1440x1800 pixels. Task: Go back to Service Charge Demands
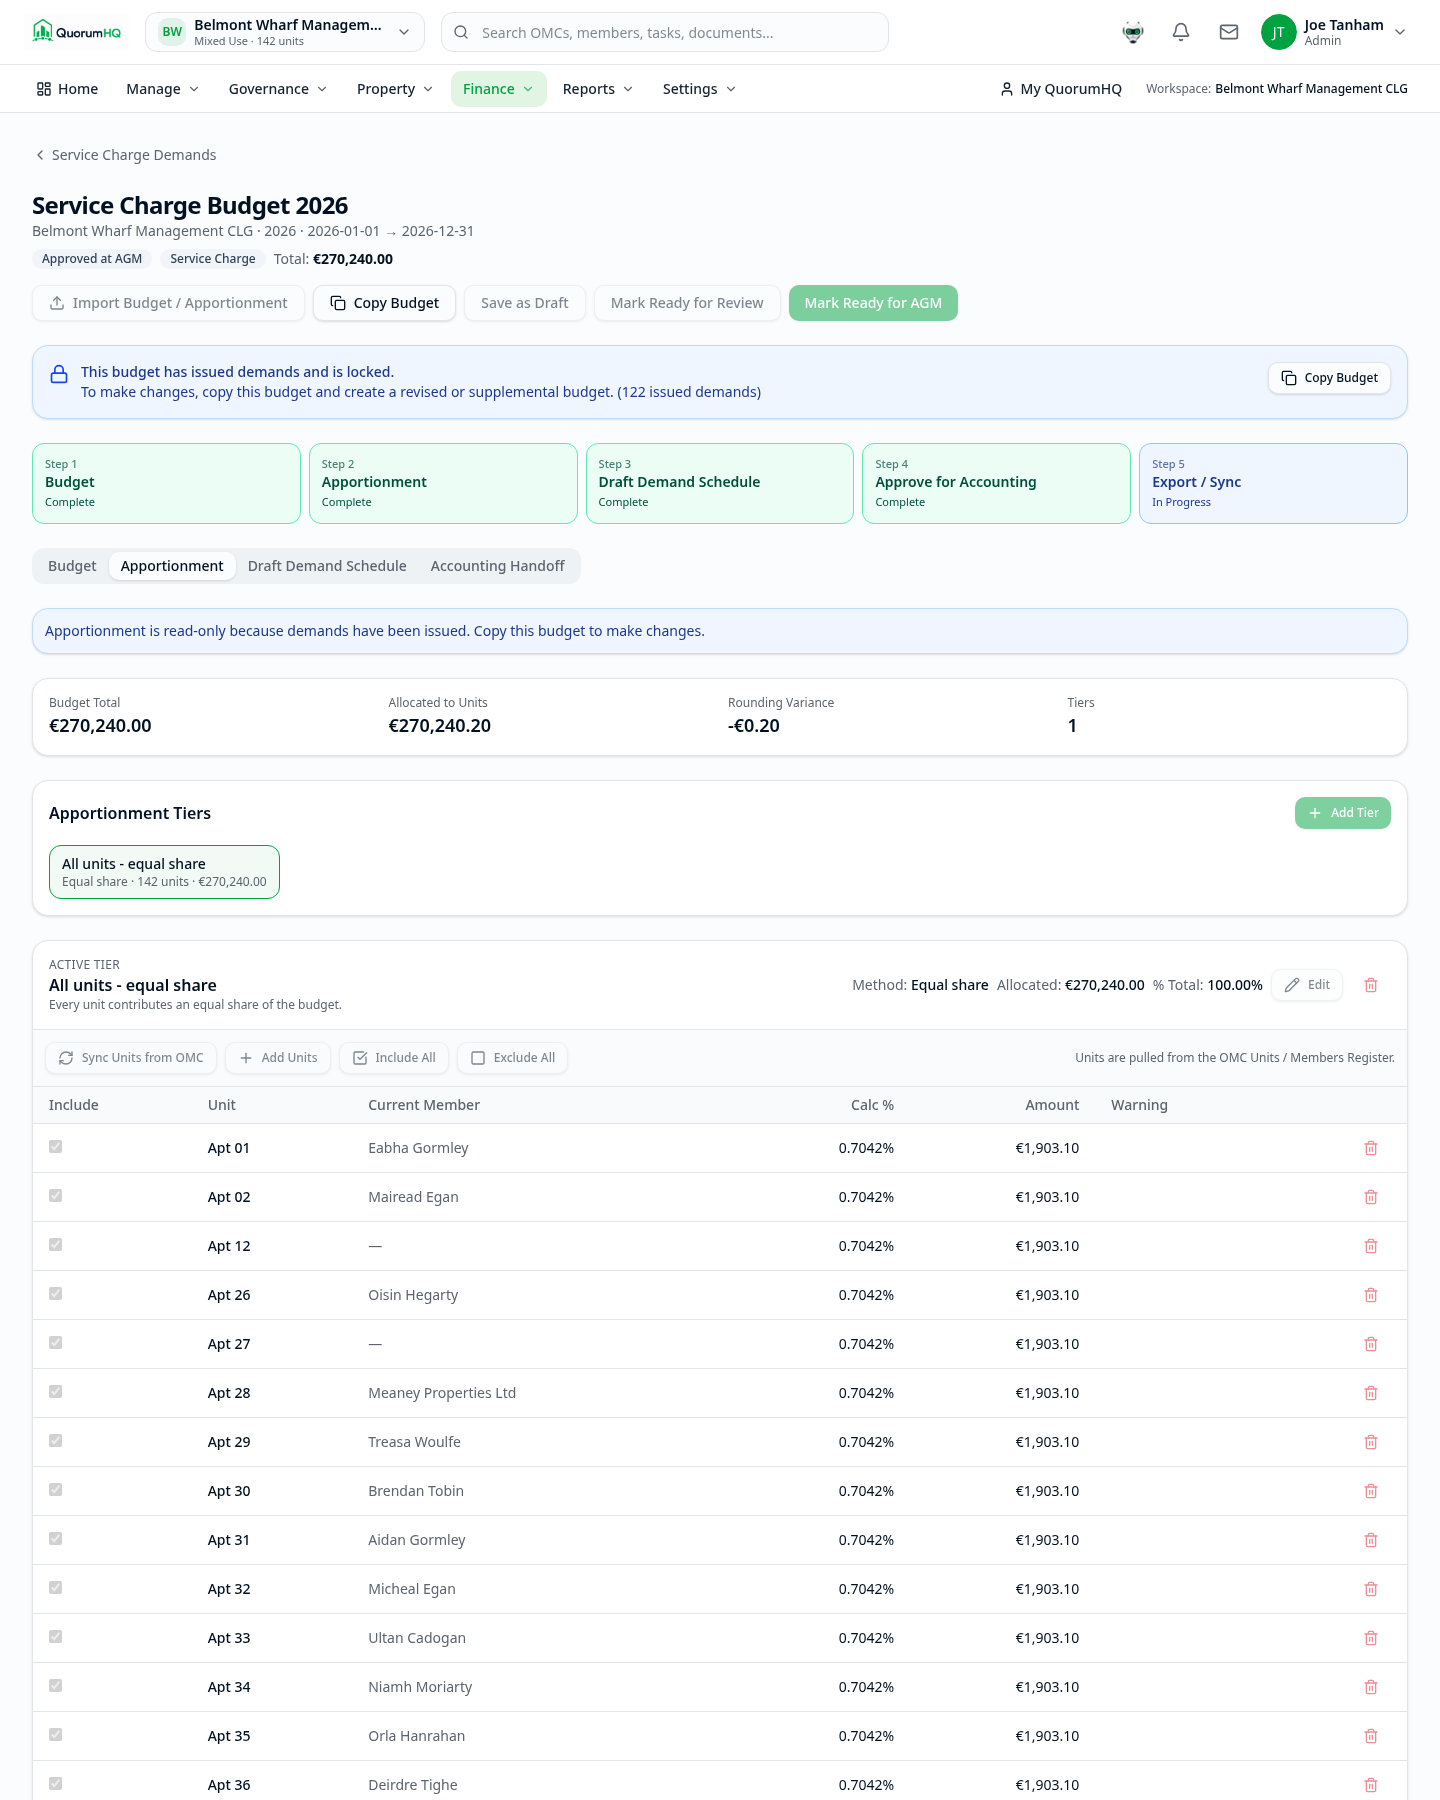[126, 155]
